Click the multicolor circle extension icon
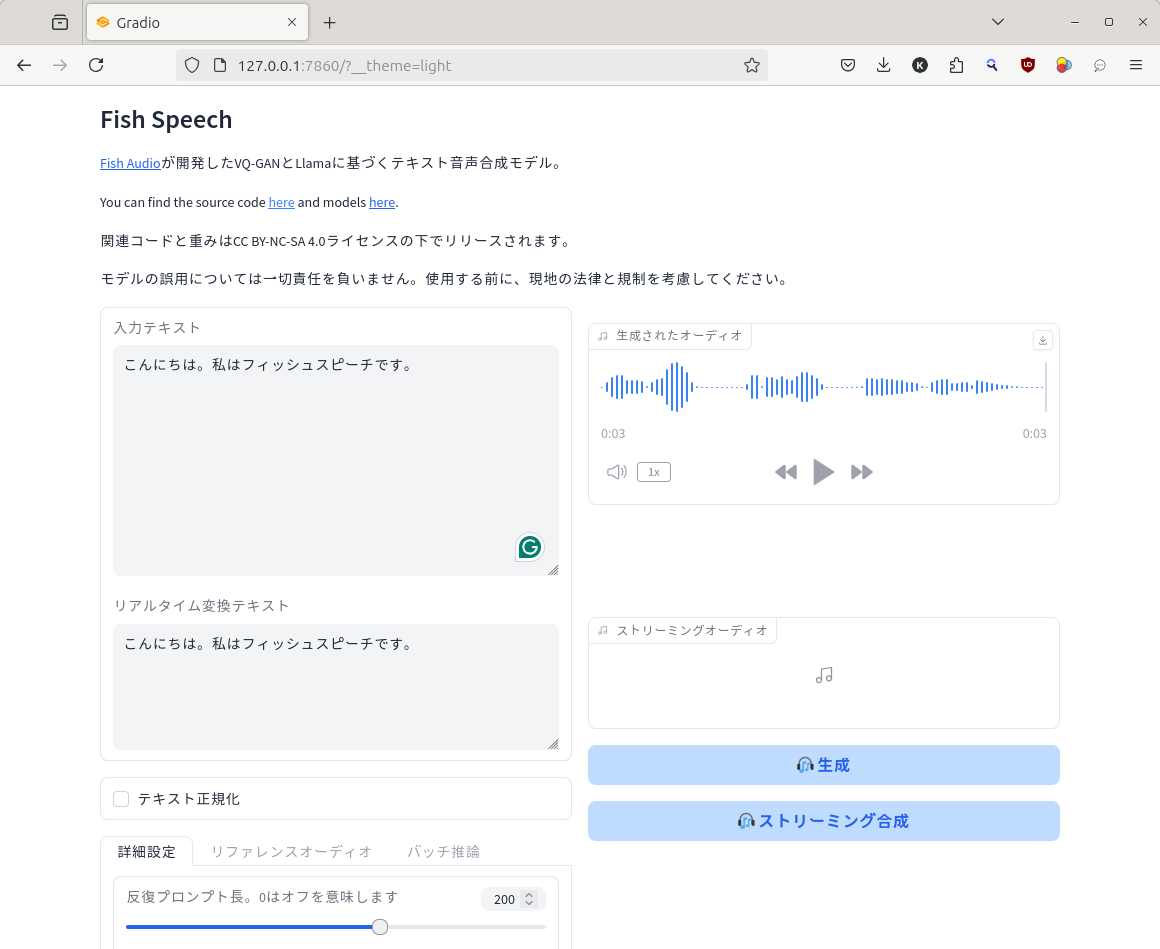This screenshot has width=1160, height=949. [1064, 65]
